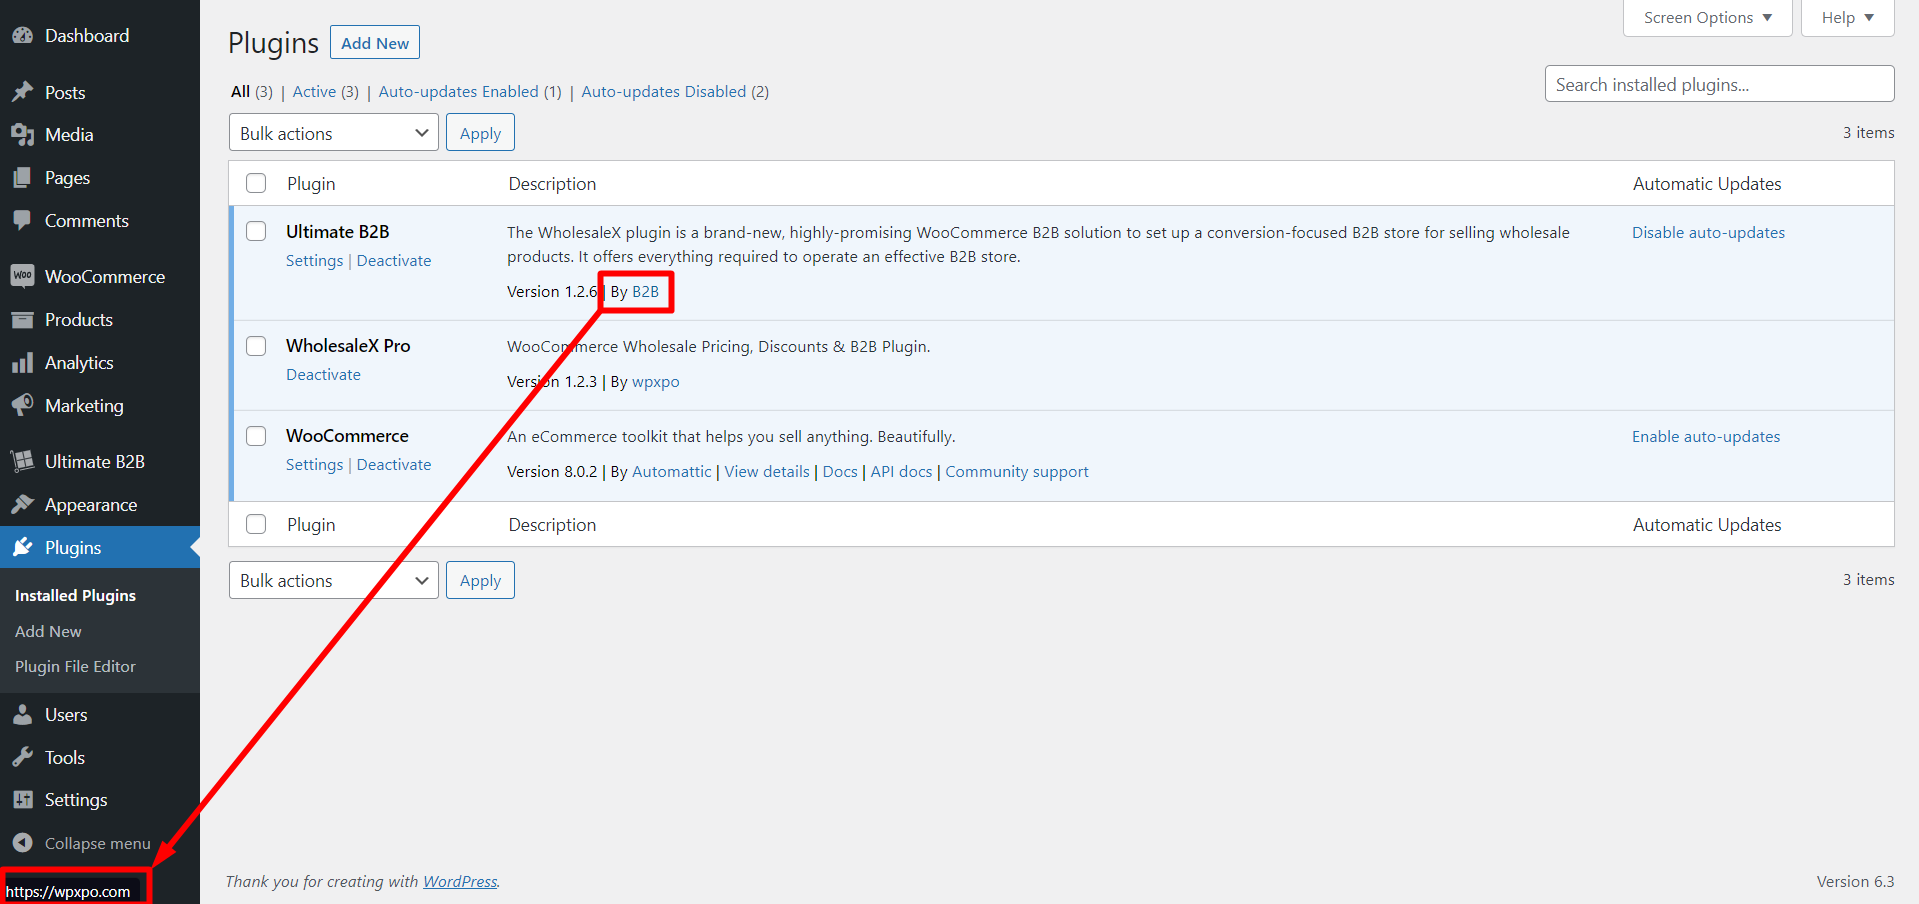Viewport: 1919px width, 904px height.
Task: Click the Search installed plugins field
Action: [x=1719, y=84]
